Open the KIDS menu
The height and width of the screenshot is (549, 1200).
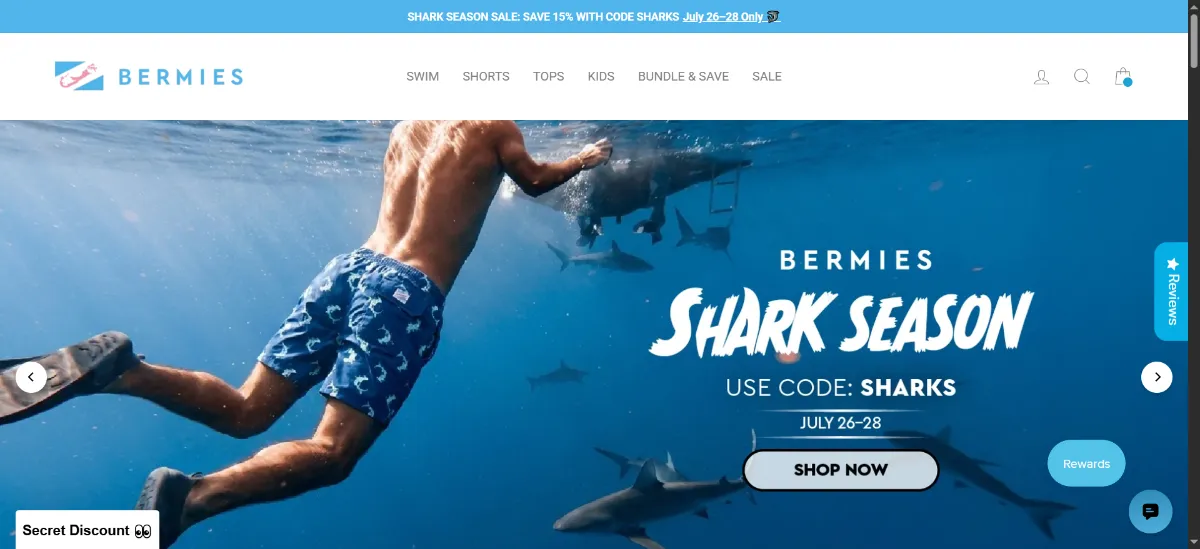[x=601, y=77]
